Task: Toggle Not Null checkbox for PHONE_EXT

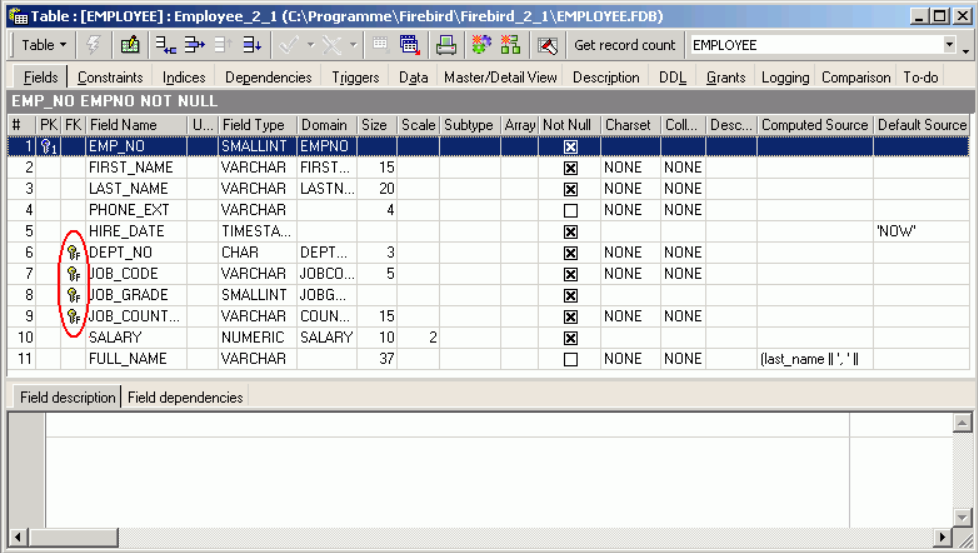Action: pyautogui.click(x=570, y=211)
